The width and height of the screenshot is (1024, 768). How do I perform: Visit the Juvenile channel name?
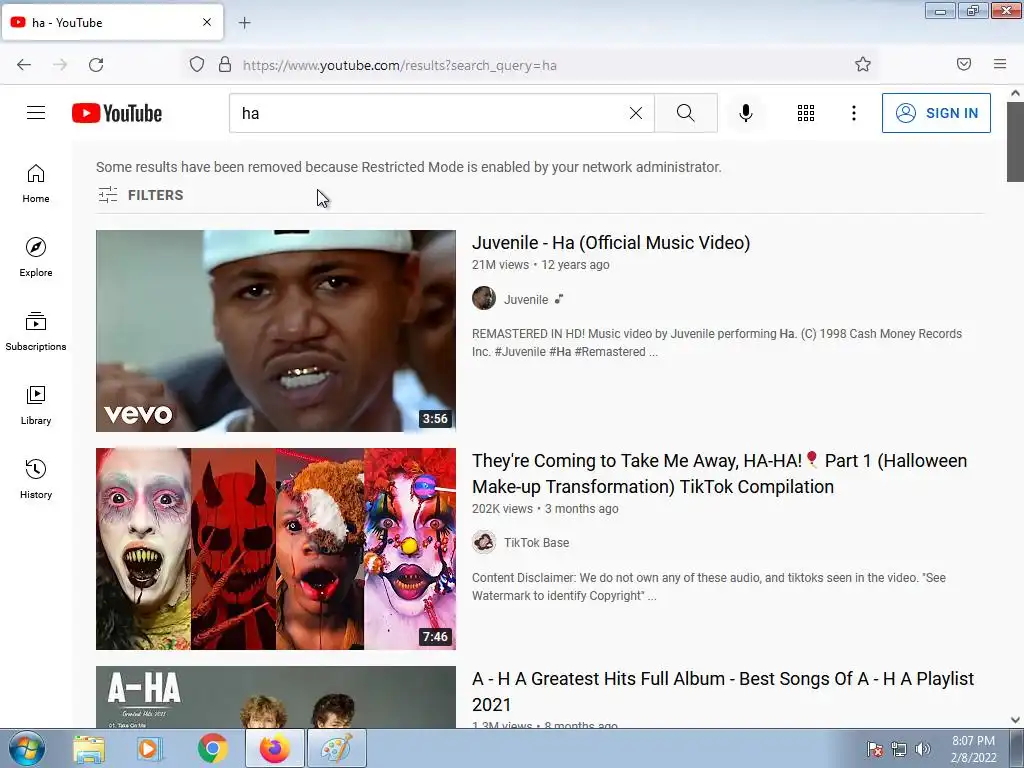tap(526, 300)
